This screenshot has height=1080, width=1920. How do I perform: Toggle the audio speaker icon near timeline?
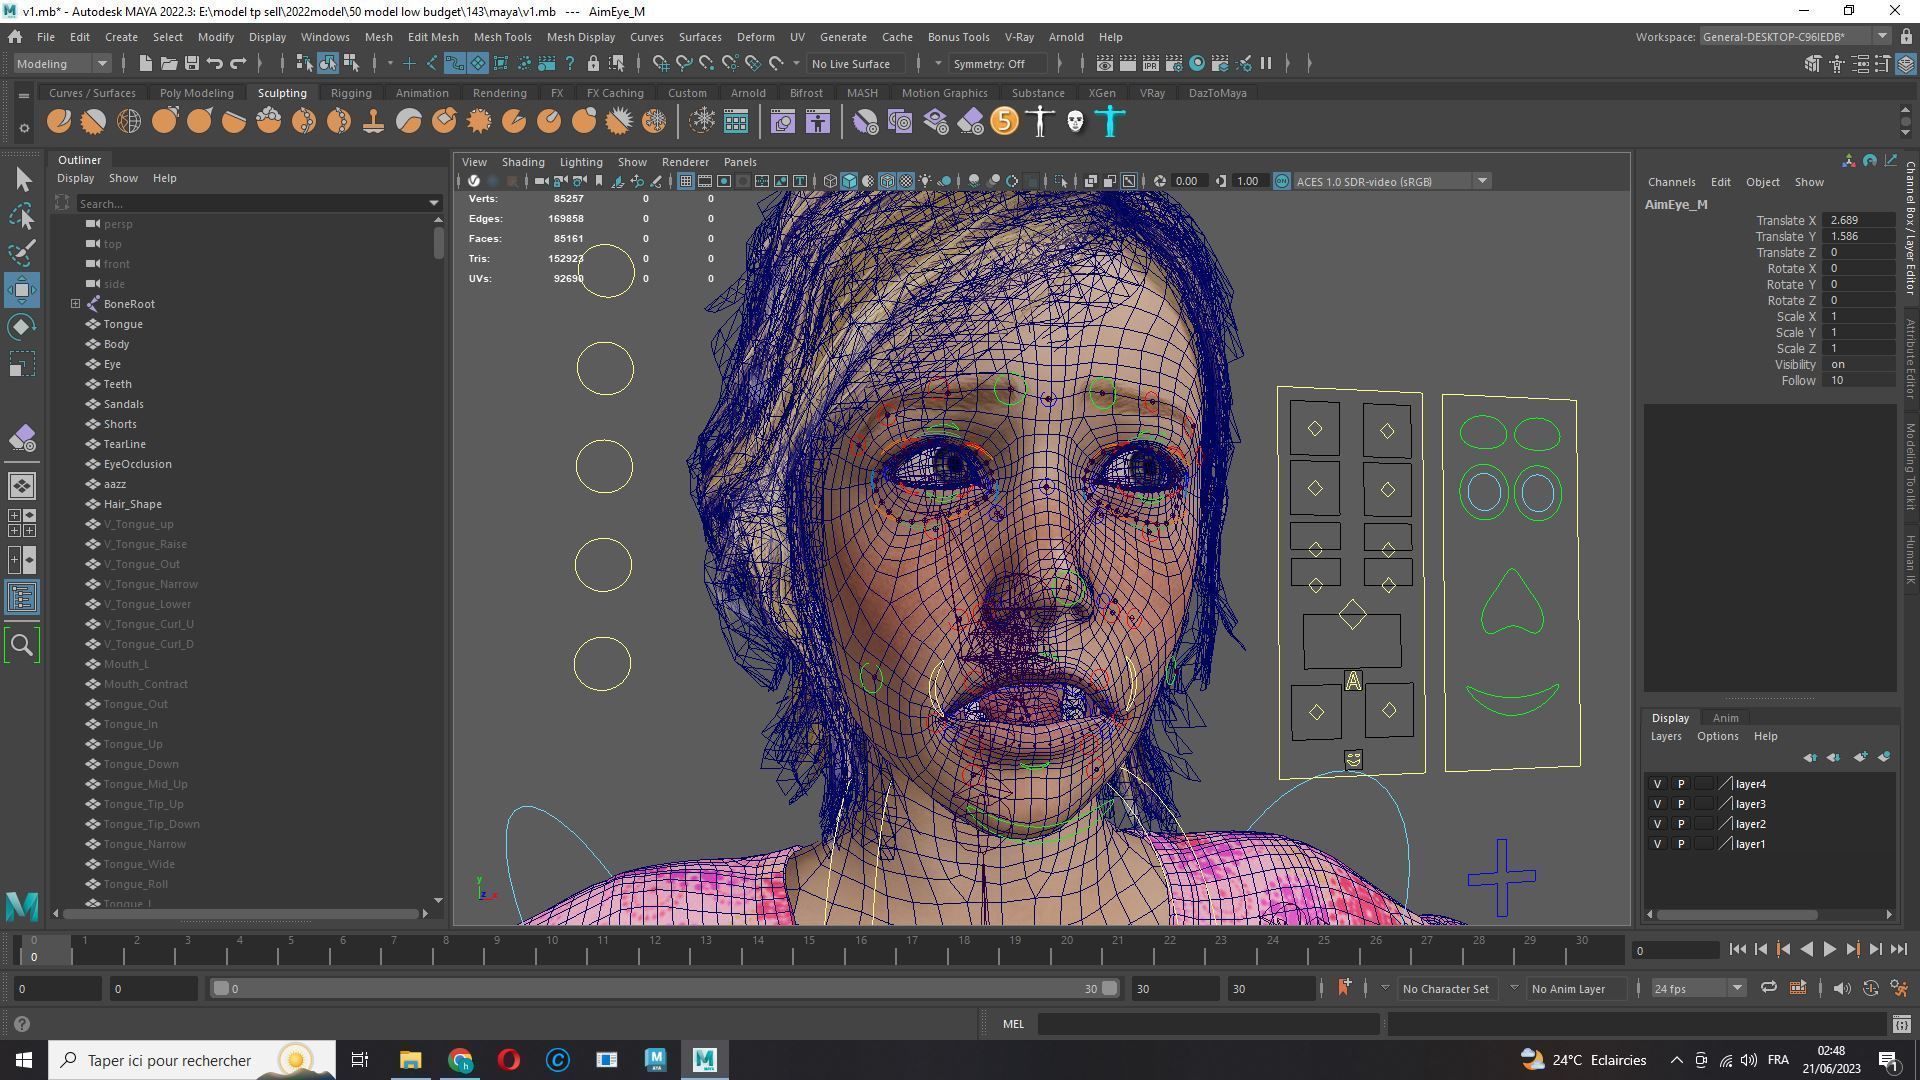click(x=1841, y=988)
